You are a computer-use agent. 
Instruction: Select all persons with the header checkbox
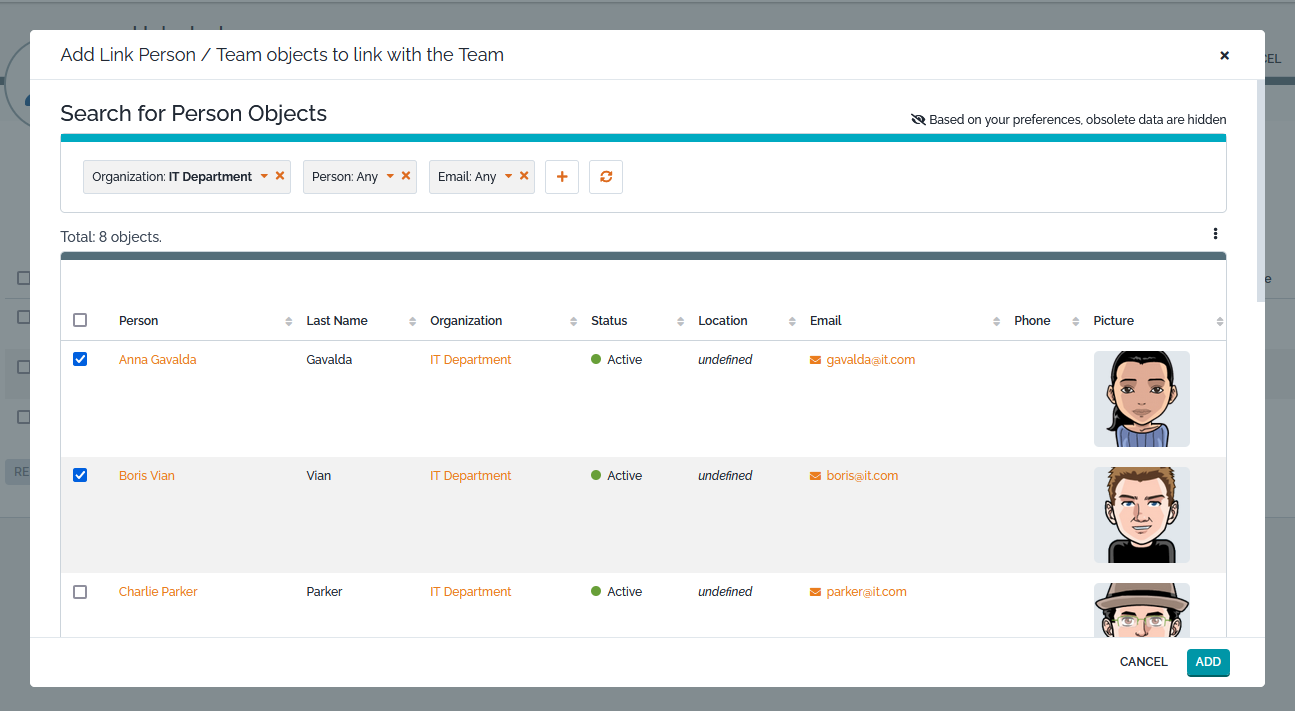pyautogui.click(x=80, y=320)
